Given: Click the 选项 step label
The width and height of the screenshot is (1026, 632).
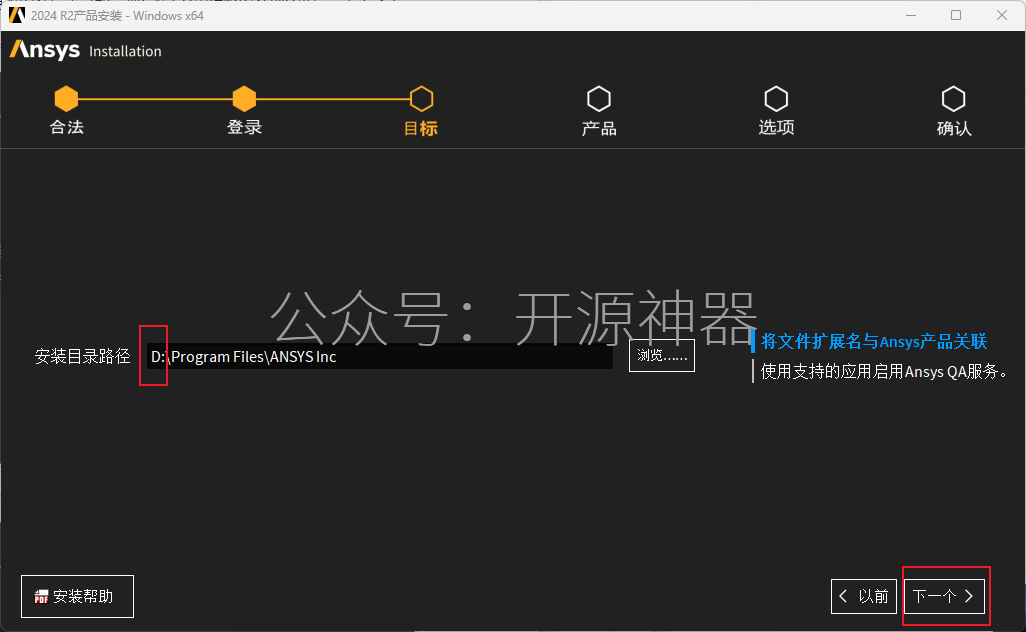Looking at the screenshot, I should [776, 127].
